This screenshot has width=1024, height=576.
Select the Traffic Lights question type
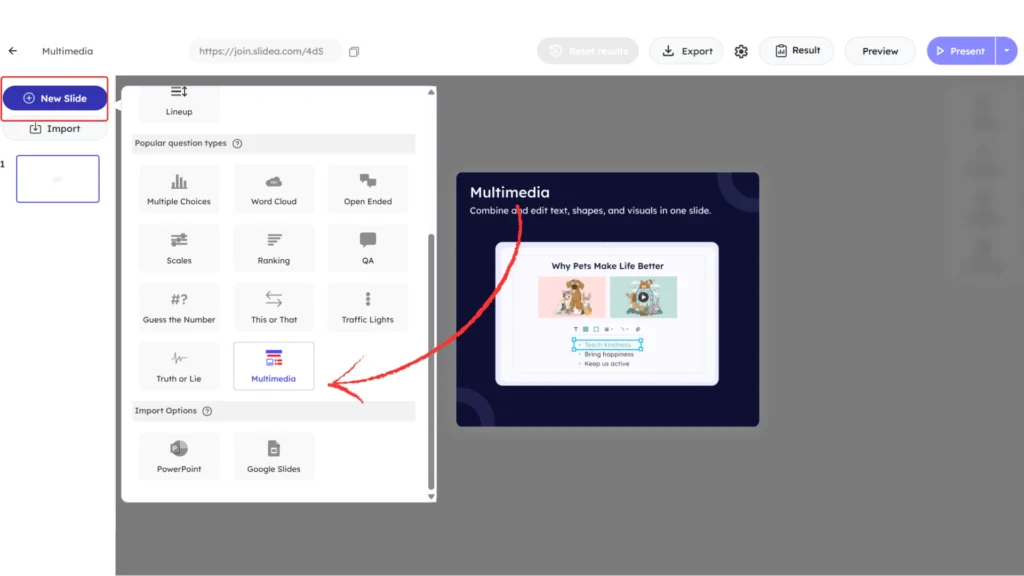367,306
